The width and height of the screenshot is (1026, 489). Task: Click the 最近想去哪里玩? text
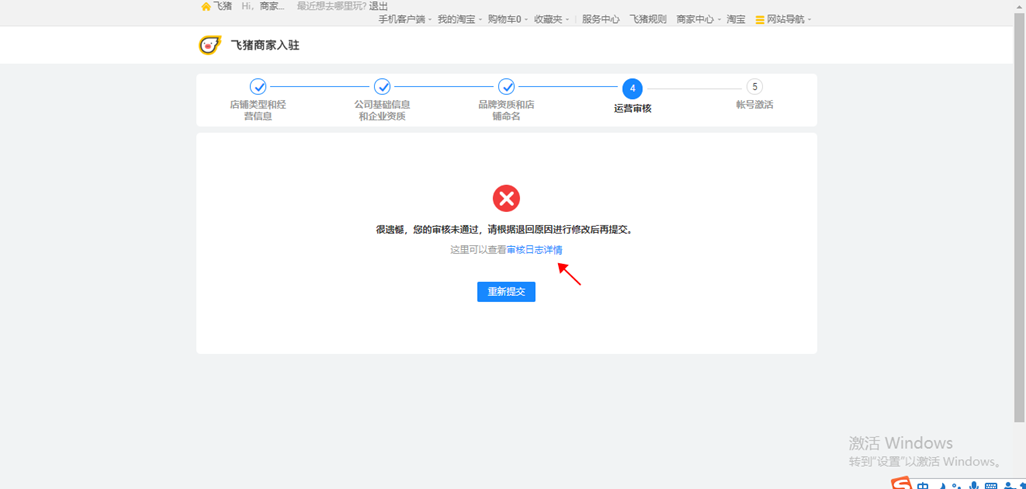pos(332,6)
